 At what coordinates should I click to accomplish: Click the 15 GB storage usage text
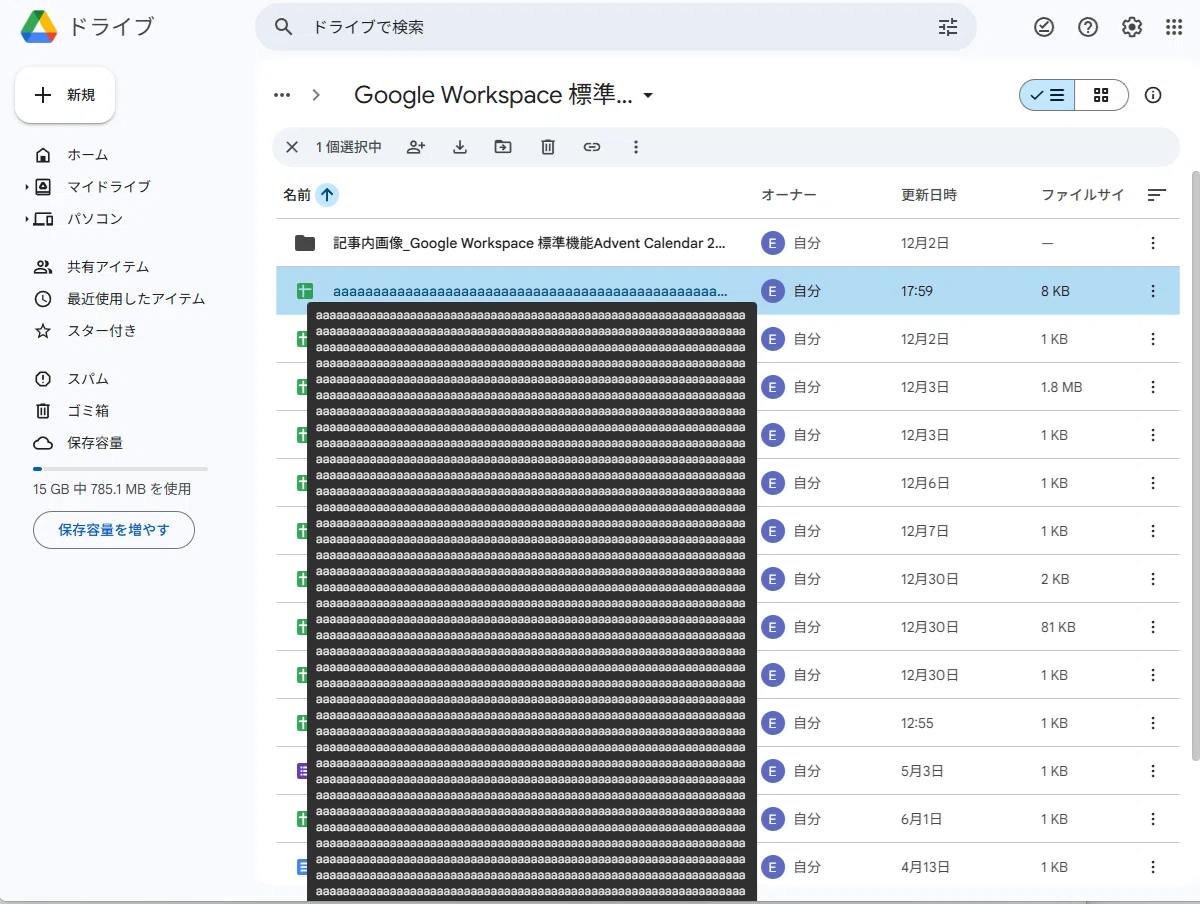pos(112,489)
